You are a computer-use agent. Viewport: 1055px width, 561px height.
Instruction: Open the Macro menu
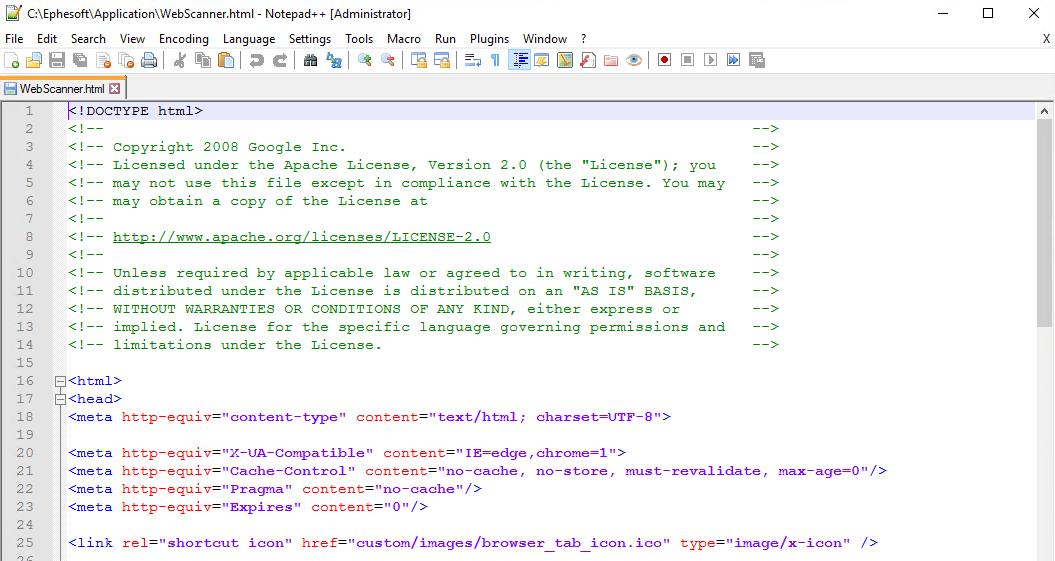pos(404,39)
